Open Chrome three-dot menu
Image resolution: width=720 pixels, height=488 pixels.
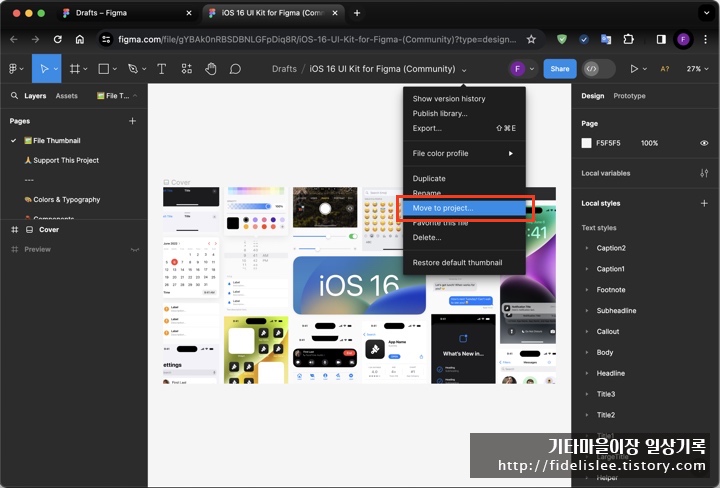pyautogui.click(x=705, y=39)
